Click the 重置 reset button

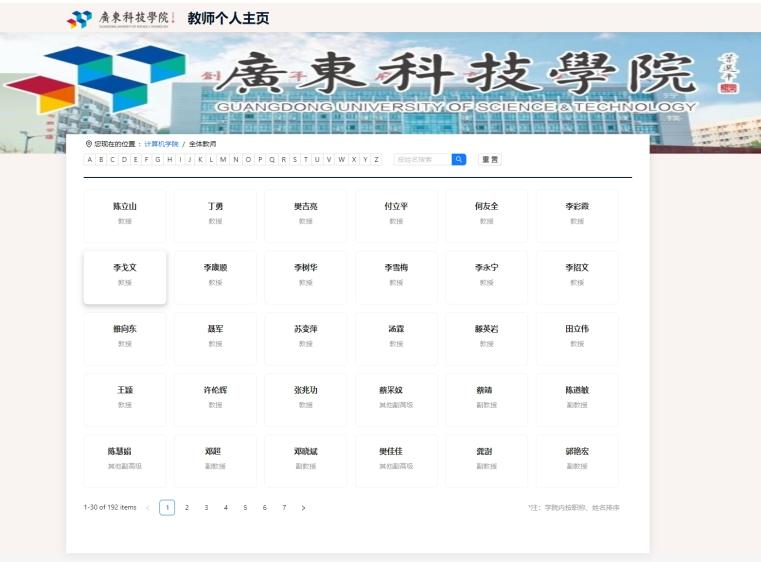(490, 159)
